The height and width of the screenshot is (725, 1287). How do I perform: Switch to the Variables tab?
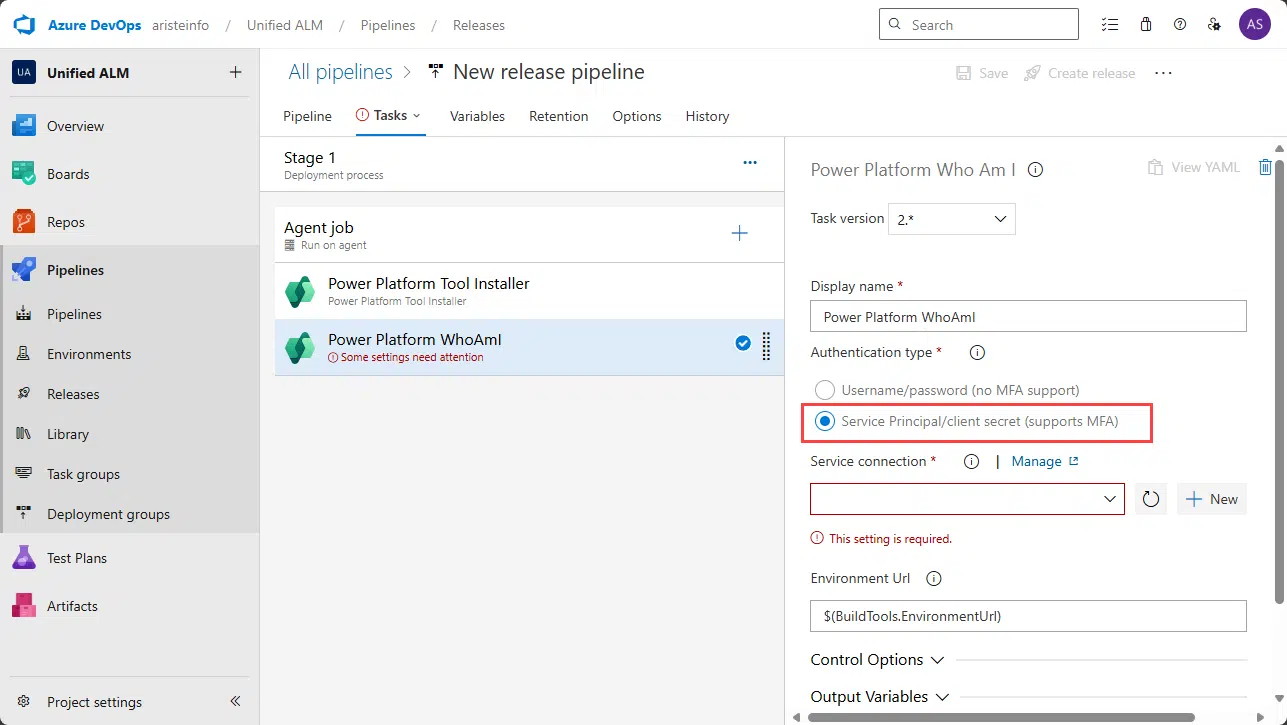(x=477, y=116)
